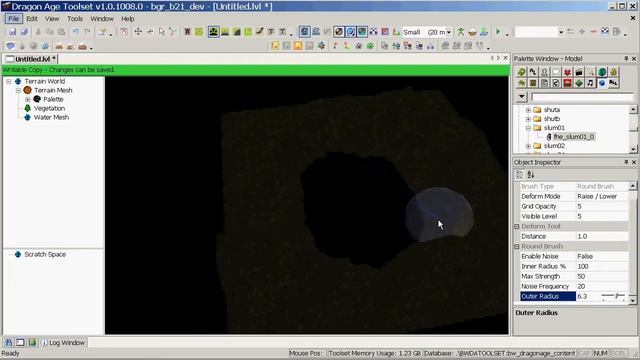Expand the Palette tree node
This screenshot has width=640, height=360.
[x=28, y=99]
